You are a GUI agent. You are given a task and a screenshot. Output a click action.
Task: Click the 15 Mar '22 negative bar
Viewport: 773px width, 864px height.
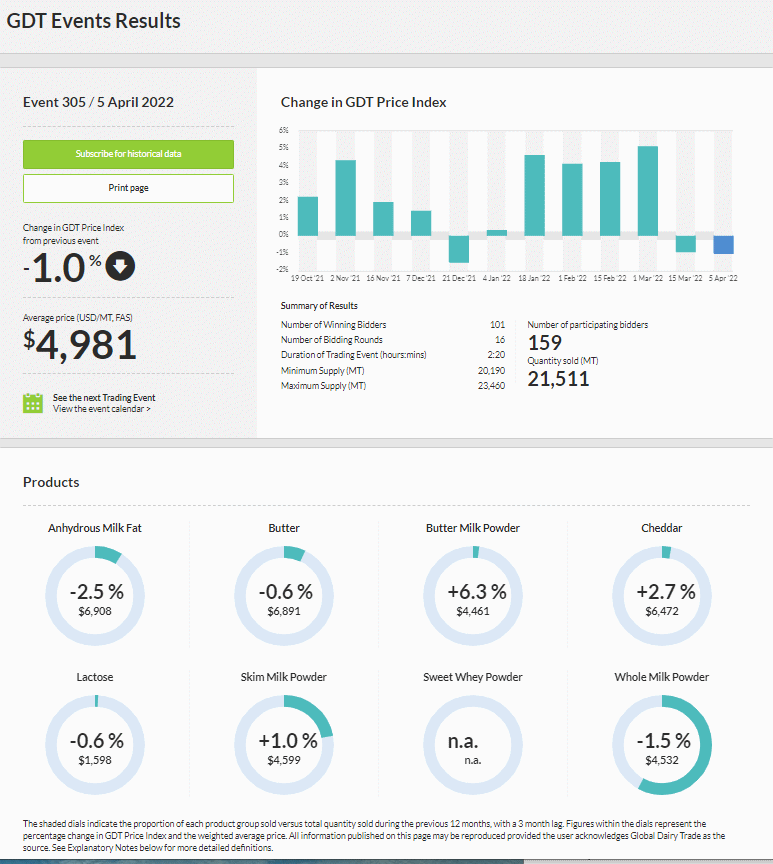[x=686, y=244]
